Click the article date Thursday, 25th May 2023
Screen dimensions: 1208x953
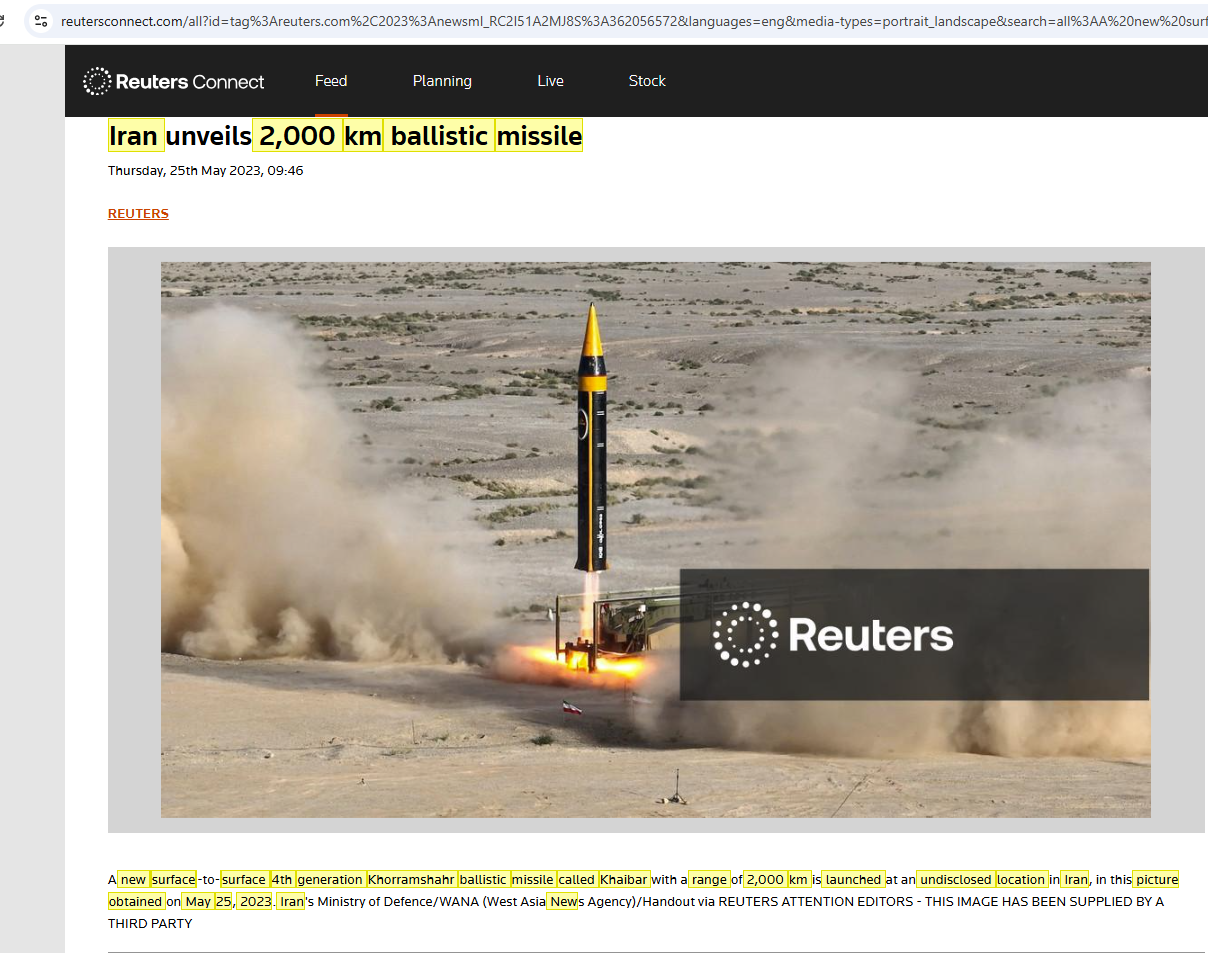(205, 171)
